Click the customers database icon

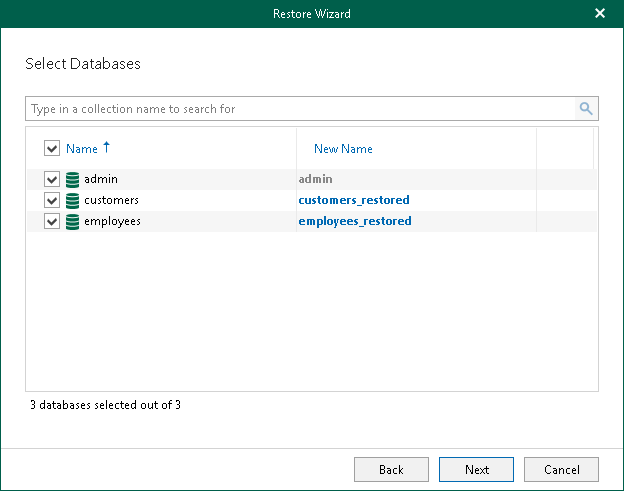[72, 200]
